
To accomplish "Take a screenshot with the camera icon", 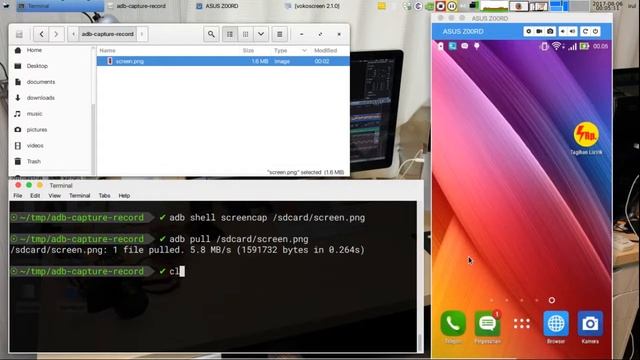I will pyautogui.click(x=550, y=31).
